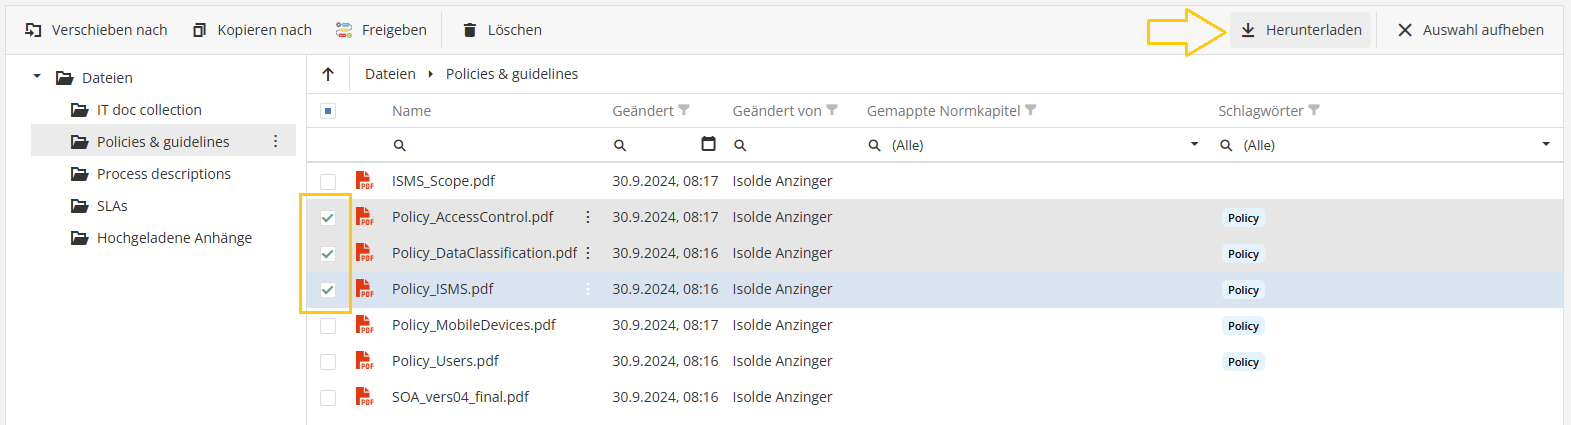The height and width of the screenshot is (425, 1571).
Task: Open Schlagwörter filter dropdown
Action: 1545,145
